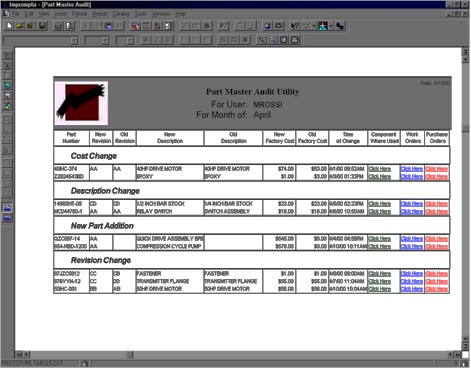Click the Zoom In magnifier icon
Viewport: 471px width, 369px height.
[261, 40]
